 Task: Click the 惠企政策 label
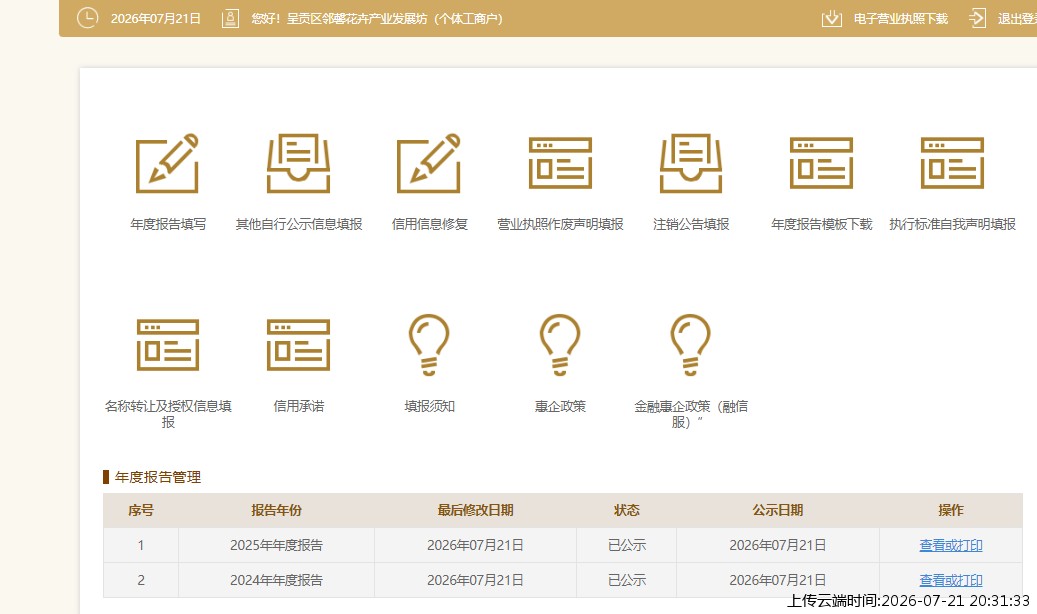point(560,406)
